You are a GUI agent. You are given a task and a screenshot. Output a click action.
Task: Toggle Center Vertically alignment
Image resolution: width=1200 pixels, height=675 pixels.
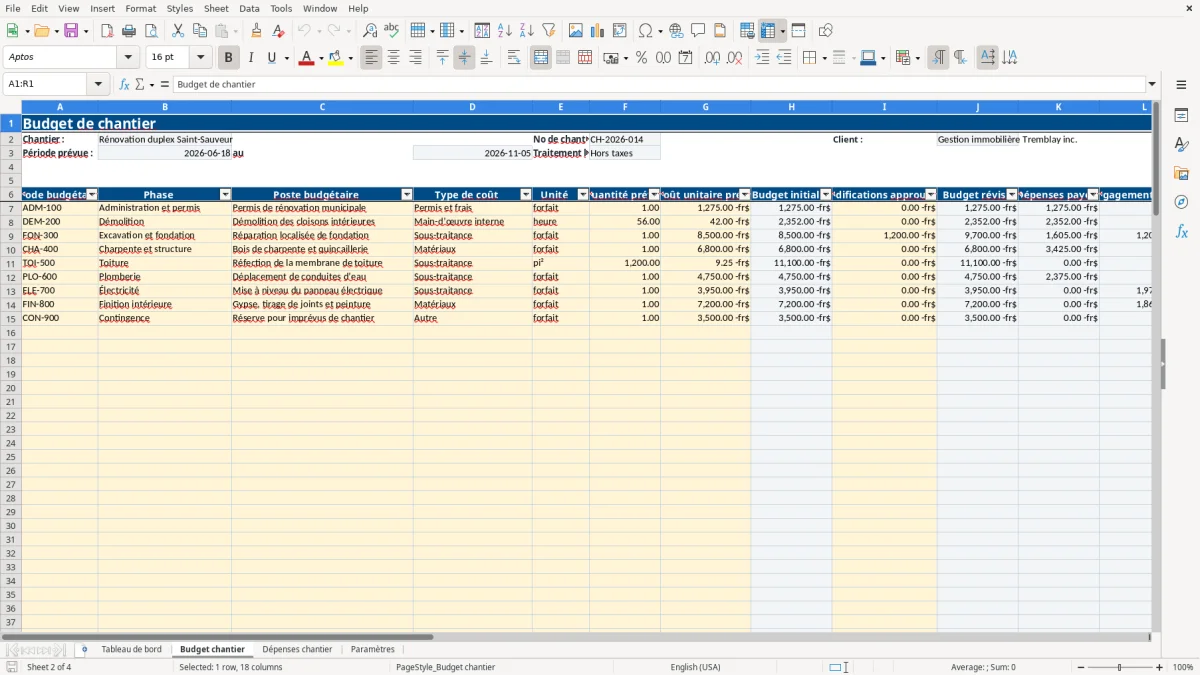coord(464,58)
